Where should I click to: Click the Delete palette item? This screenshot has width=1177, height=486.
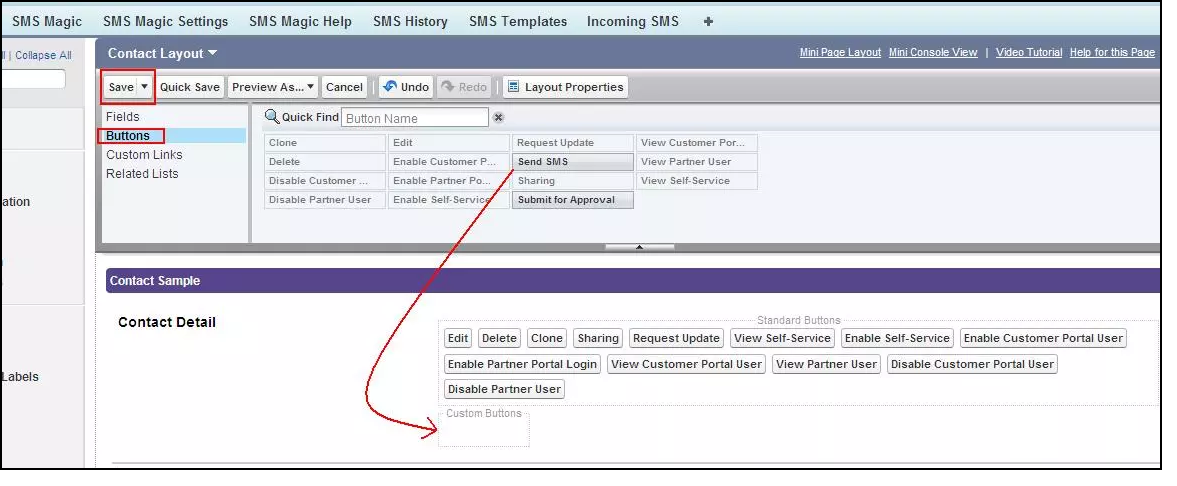(x=324, y=161)
